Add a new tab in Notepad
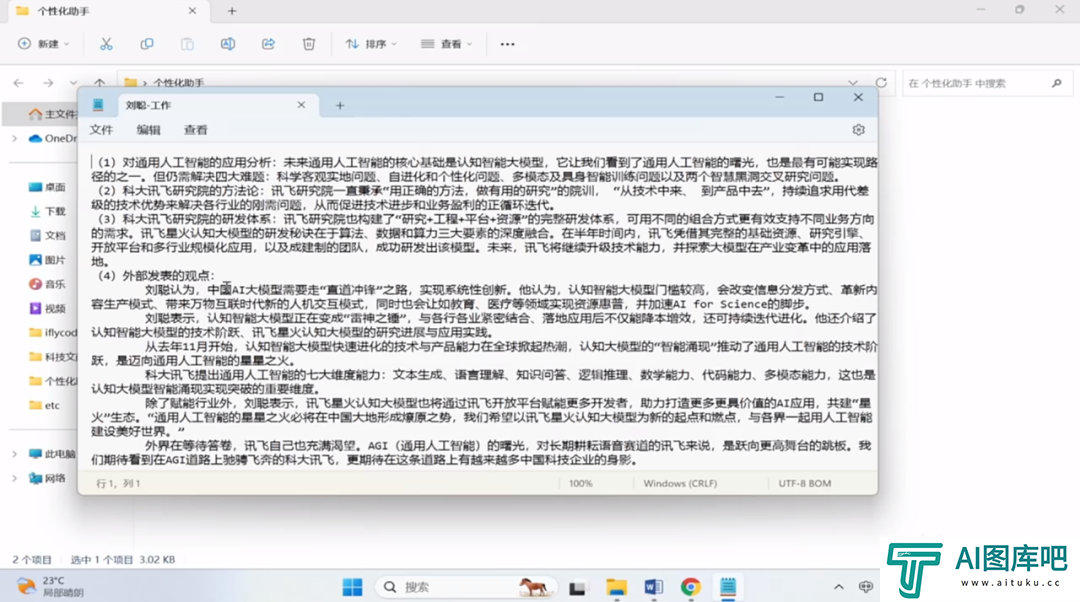Viewport: 1080px width, 602px height. click(340, 105)
